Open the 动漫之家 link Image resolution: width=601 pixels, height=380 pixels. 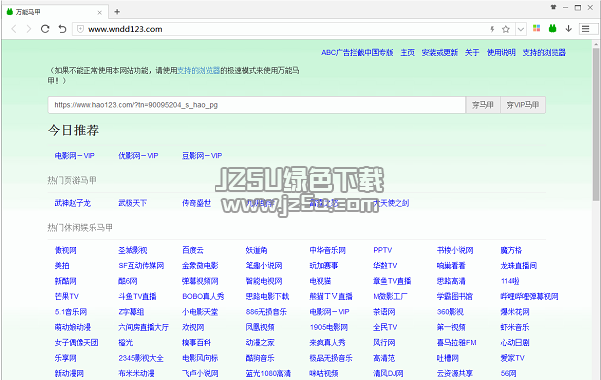260,342
